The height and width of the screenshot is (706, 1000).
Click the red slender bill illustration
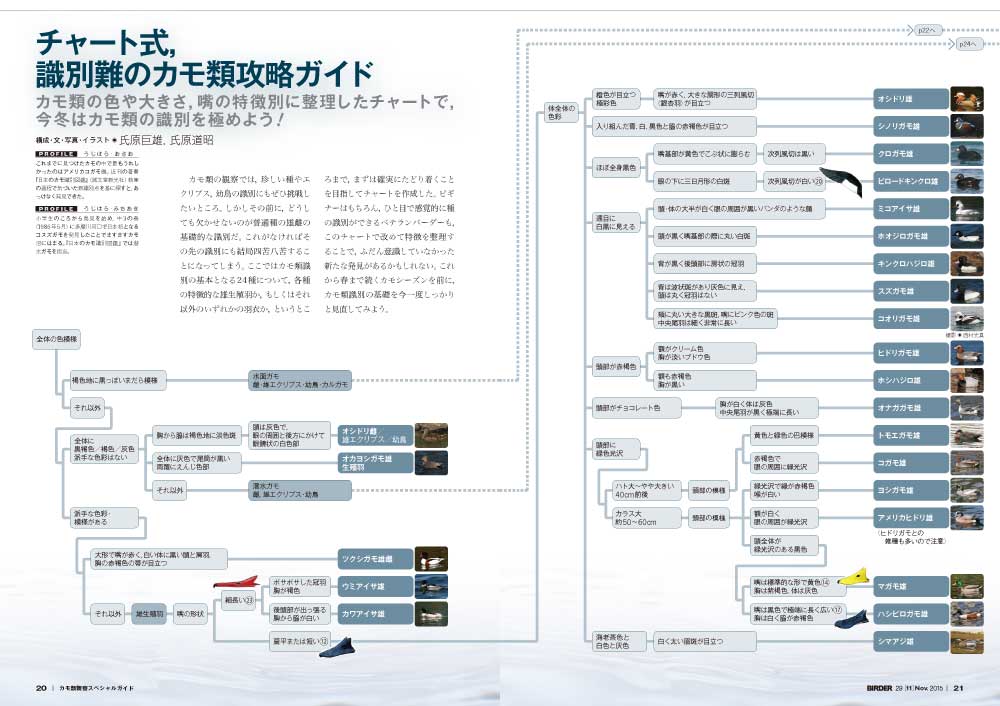[x=236, y=582]
